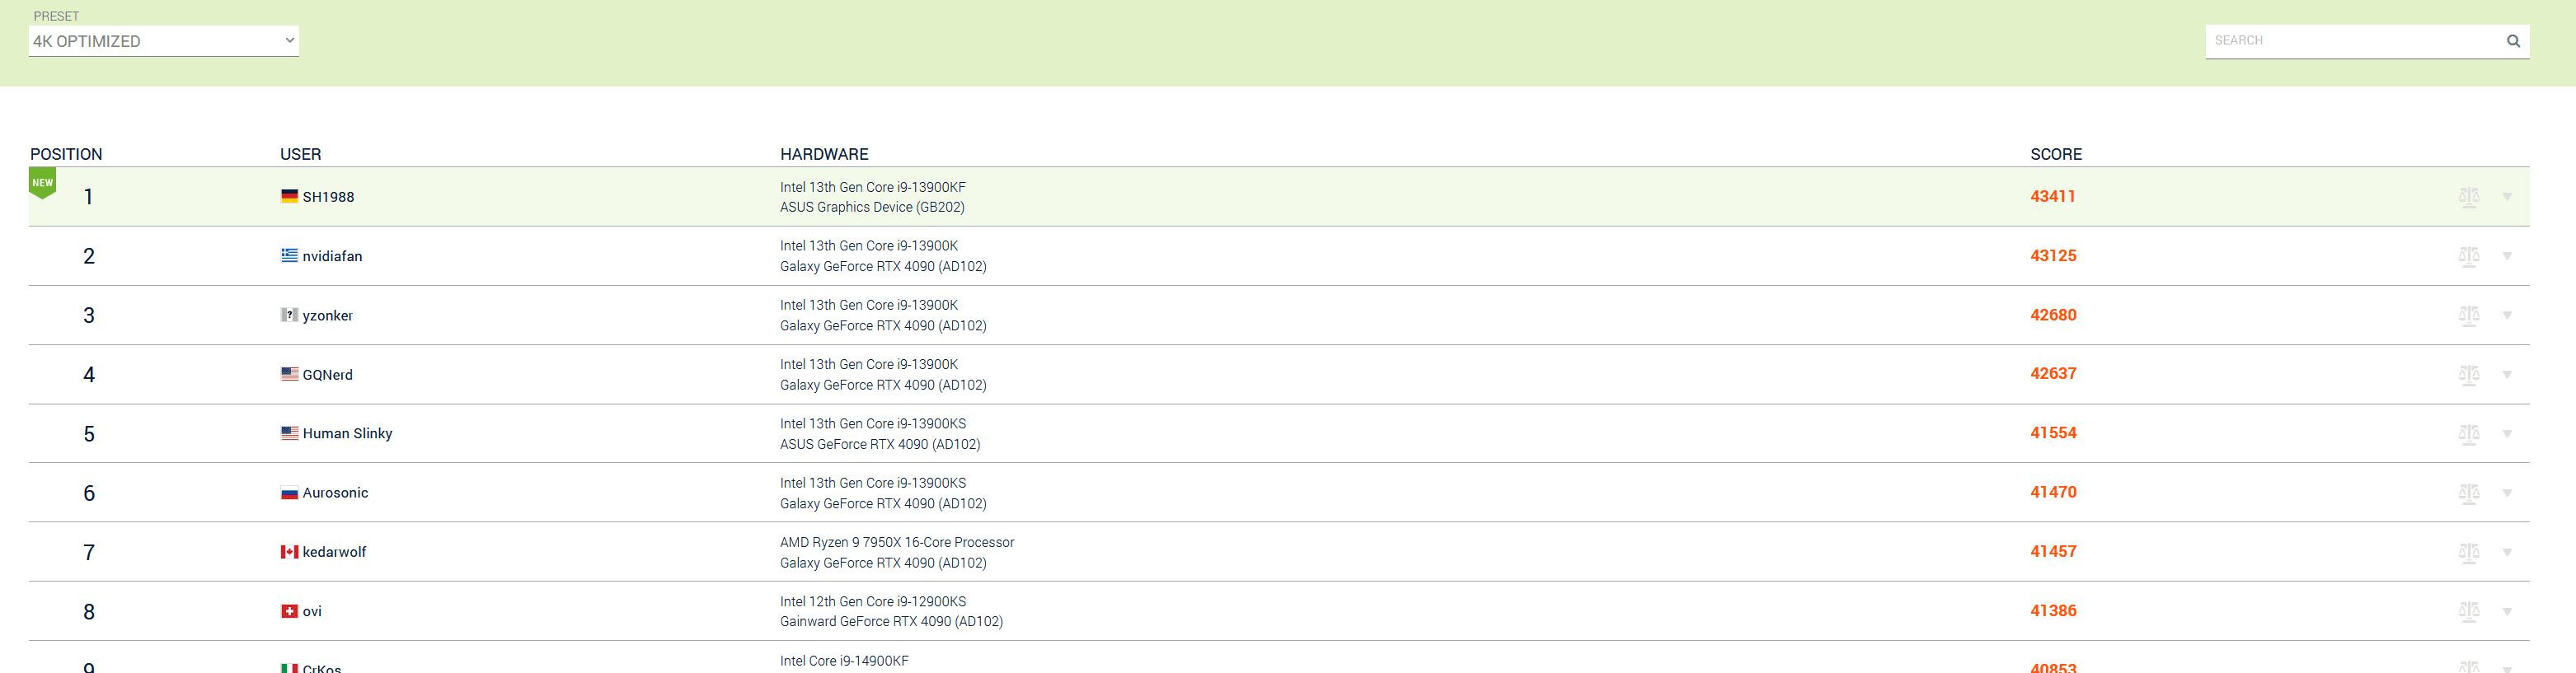2576x673 pixels.
Task: Expand details arrow for nvidiafan's entry
Action: [2507, 256]
